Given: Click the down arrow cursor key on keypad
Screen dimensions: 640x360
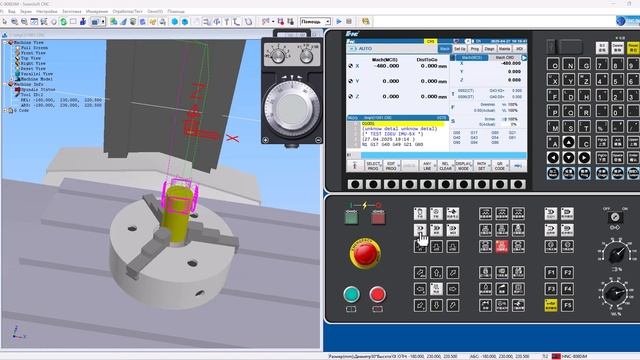Looking at the screenshot, I should tap(569, 158).
